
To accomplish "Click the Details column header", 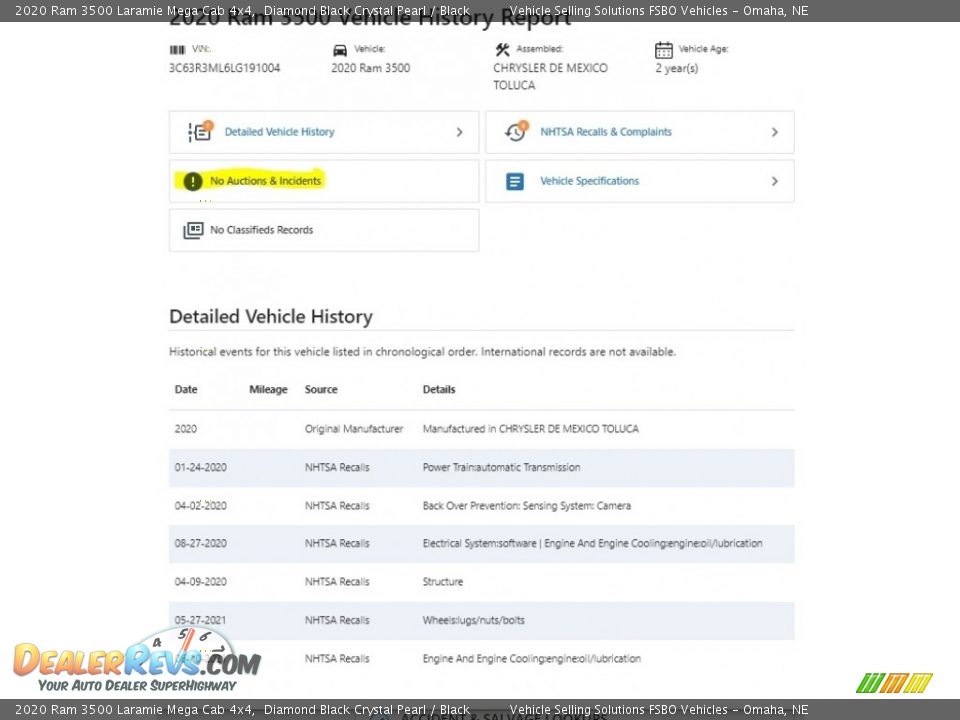I will point(439,389).
